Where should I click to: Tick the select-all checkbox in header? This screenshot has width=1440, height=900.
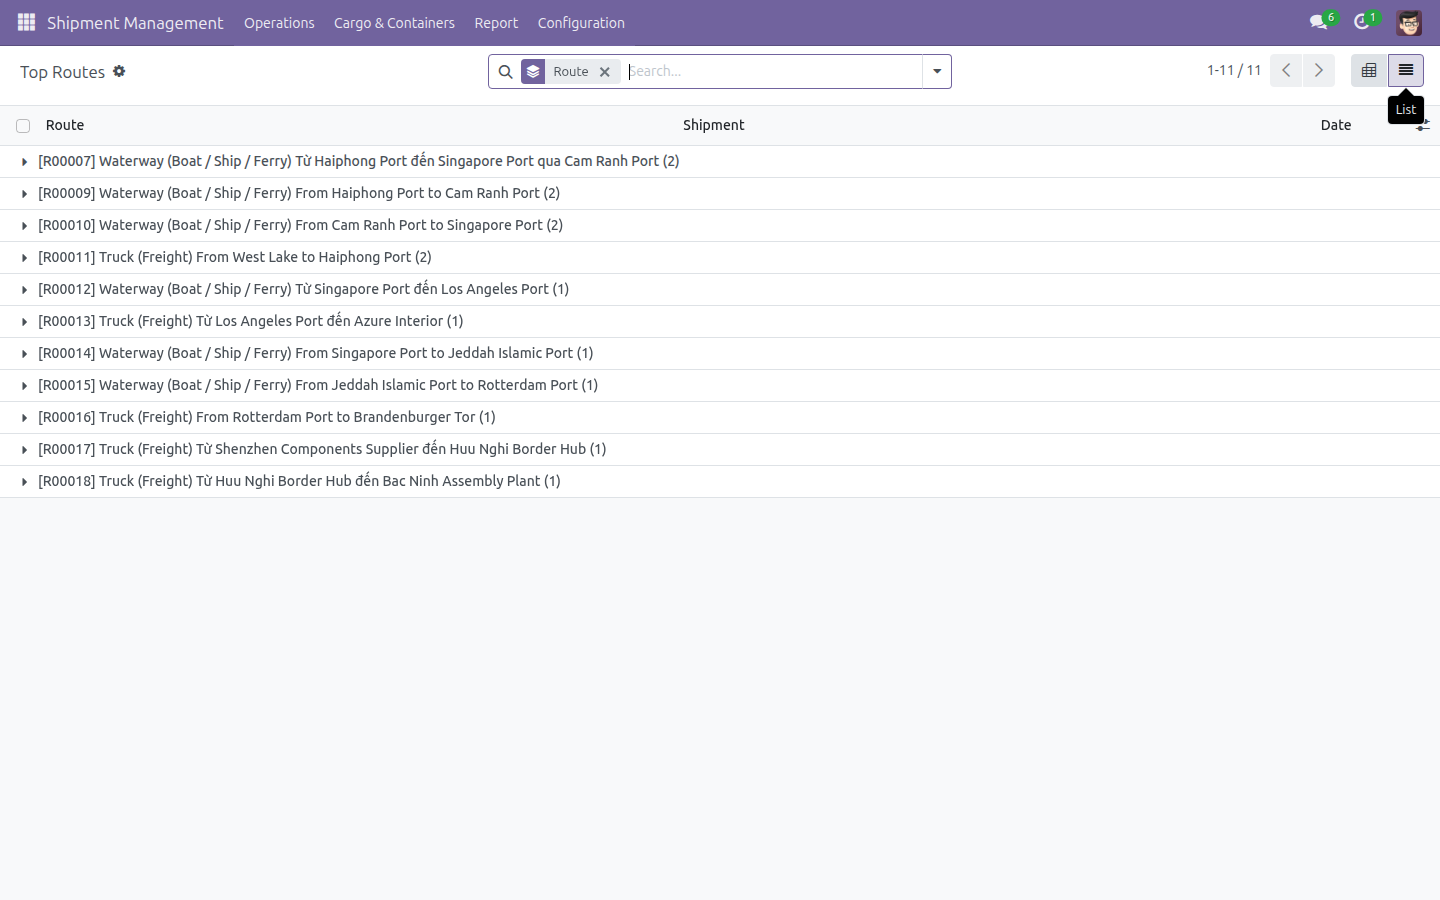(x=23, y=126)
